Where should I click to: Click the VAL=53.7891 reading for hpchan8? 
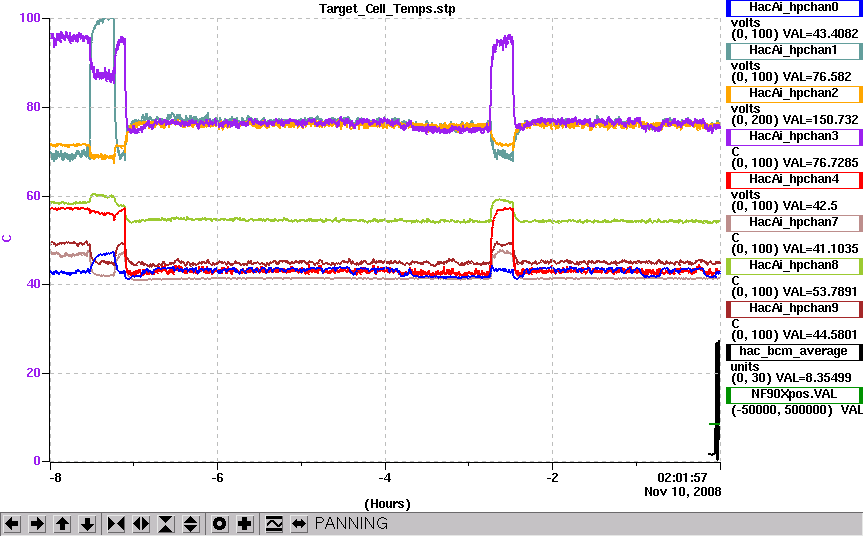click(820, 292)
